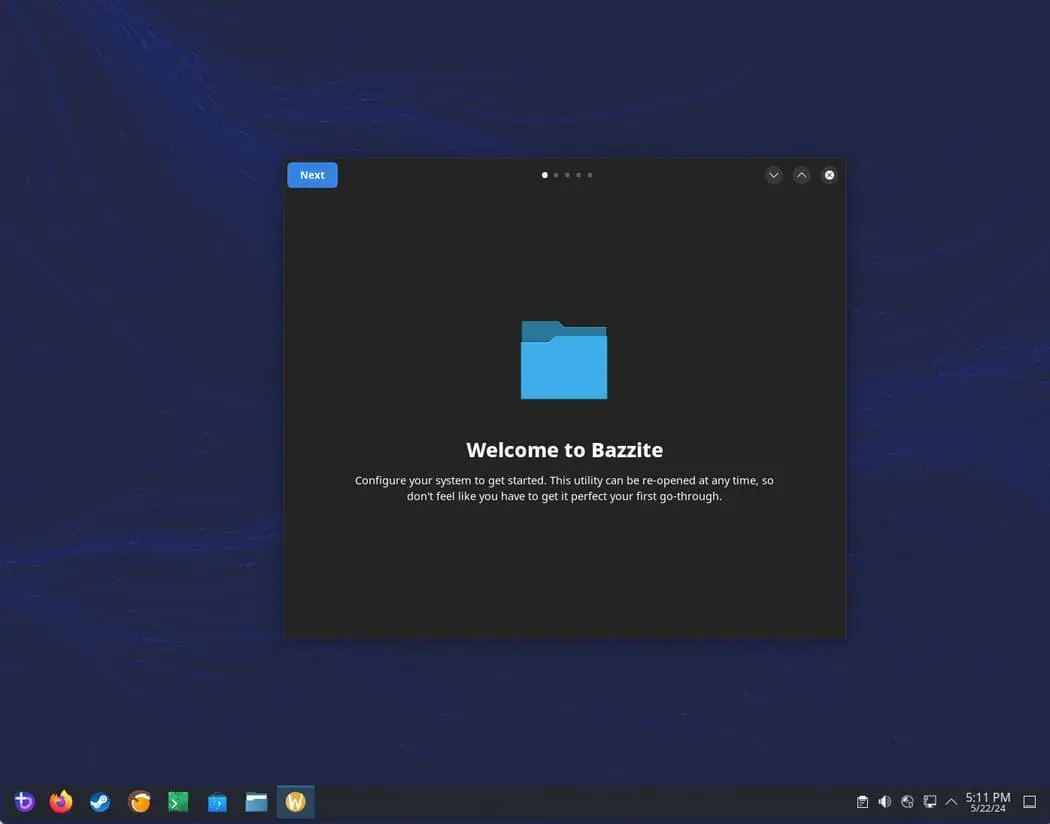Minimize the Welcome window with the down chevron

pos(773,175)
